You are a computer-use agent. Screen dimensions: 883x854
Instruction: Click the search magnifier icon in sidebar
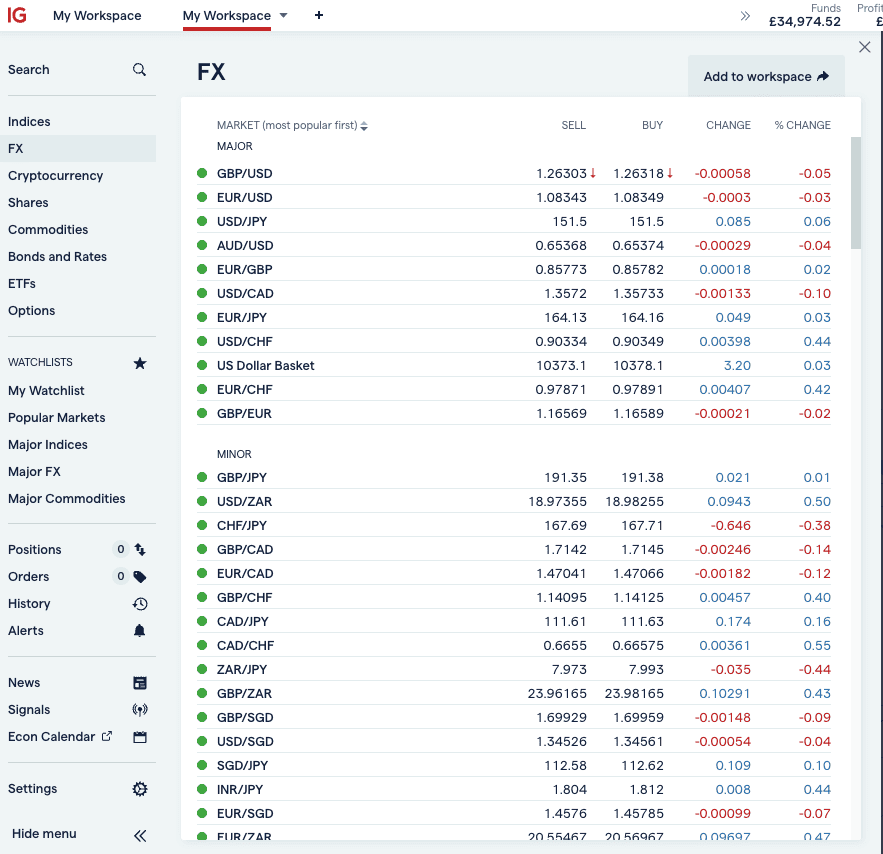(x=139, y=70)
